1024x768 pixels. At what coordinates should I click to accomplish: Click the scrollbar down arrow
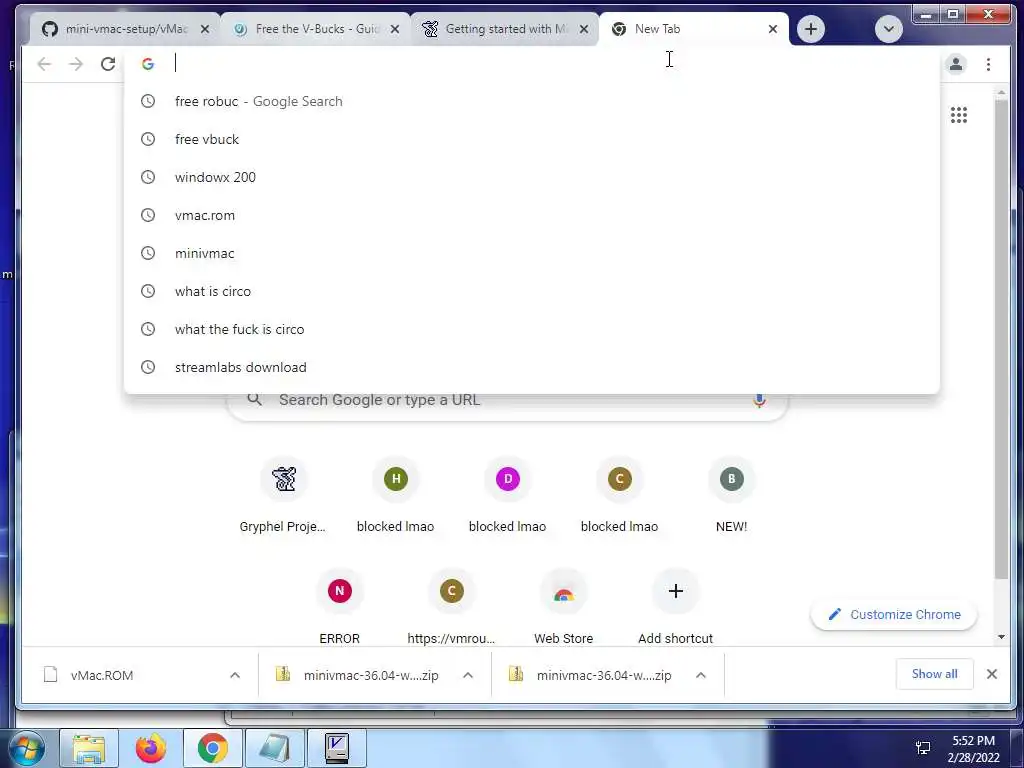pyautogui.click(x=1001, y=637)
